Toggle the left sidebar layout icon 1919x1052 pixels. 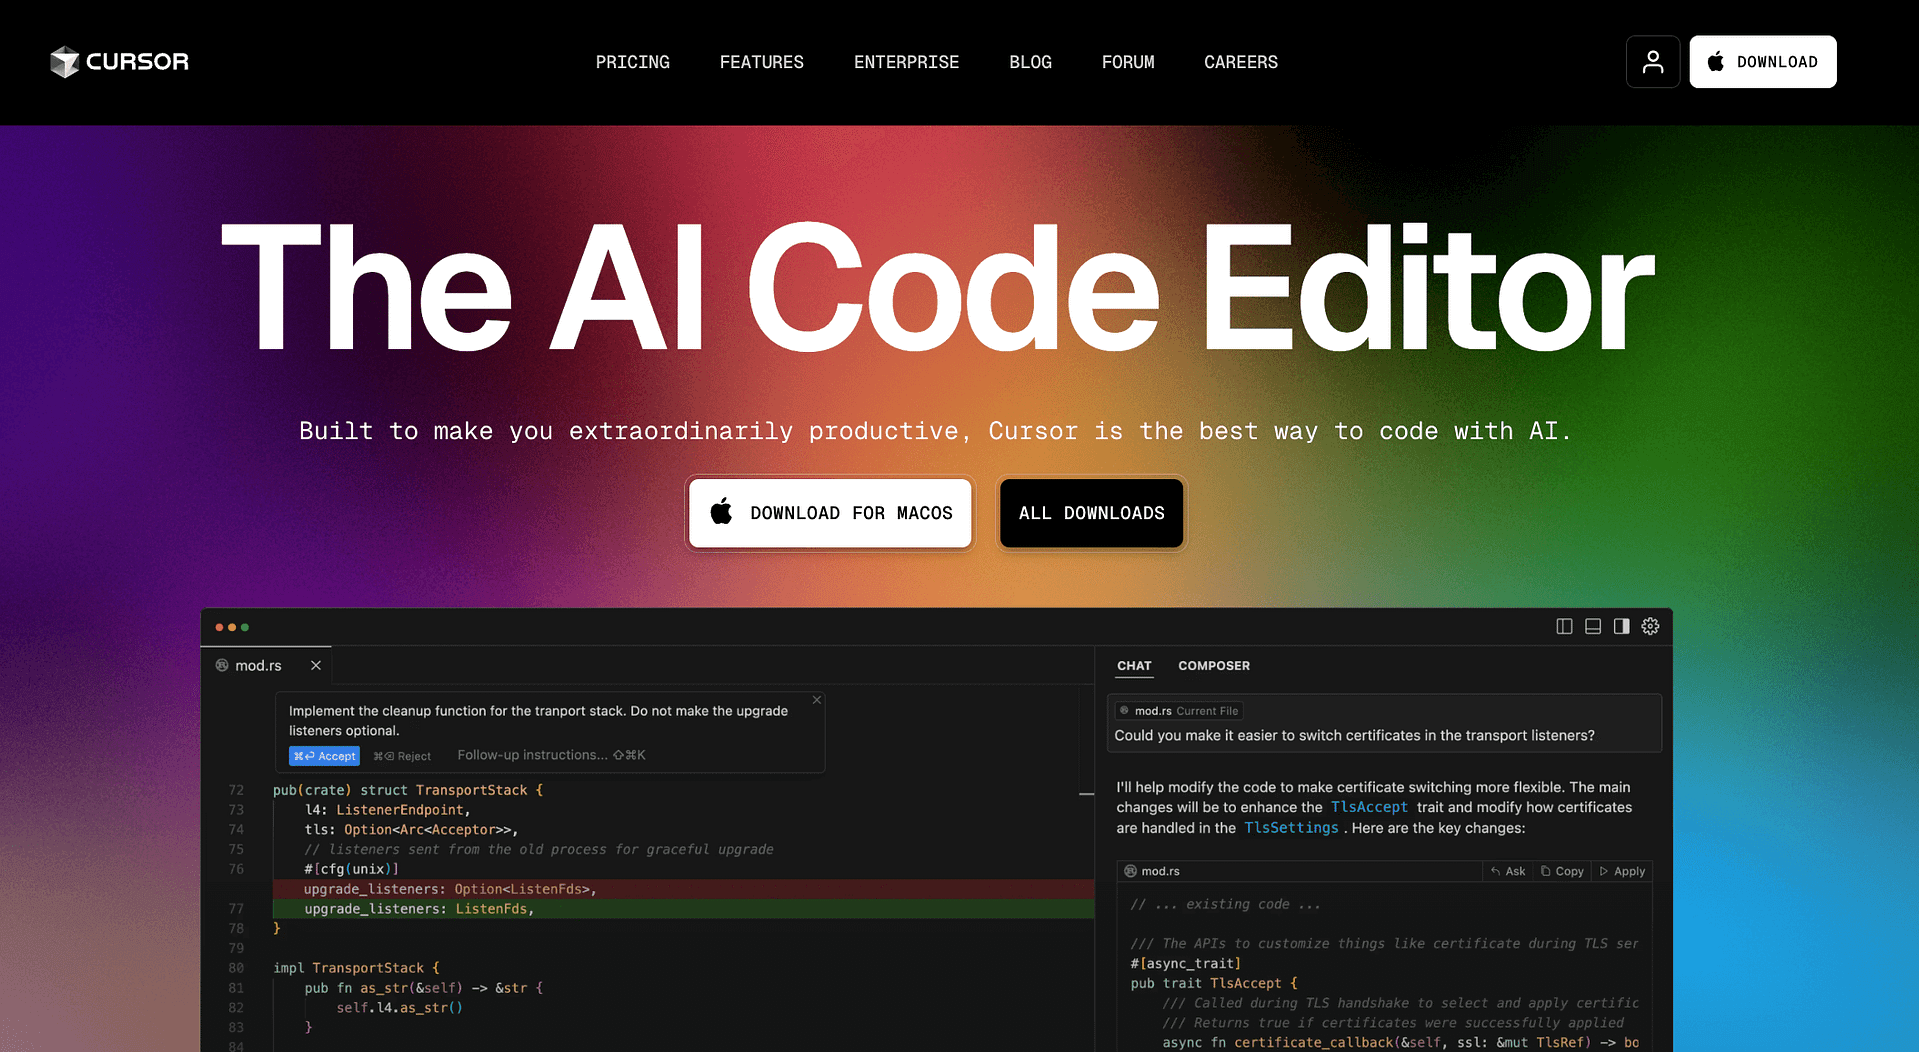(x=1564, y=626)
